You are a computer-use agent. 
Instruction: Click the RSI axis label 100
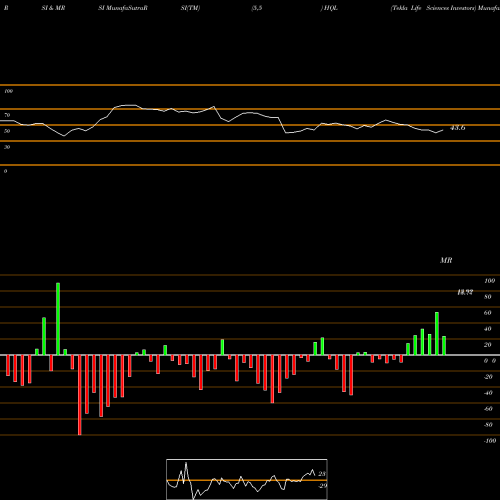(9, 91)
